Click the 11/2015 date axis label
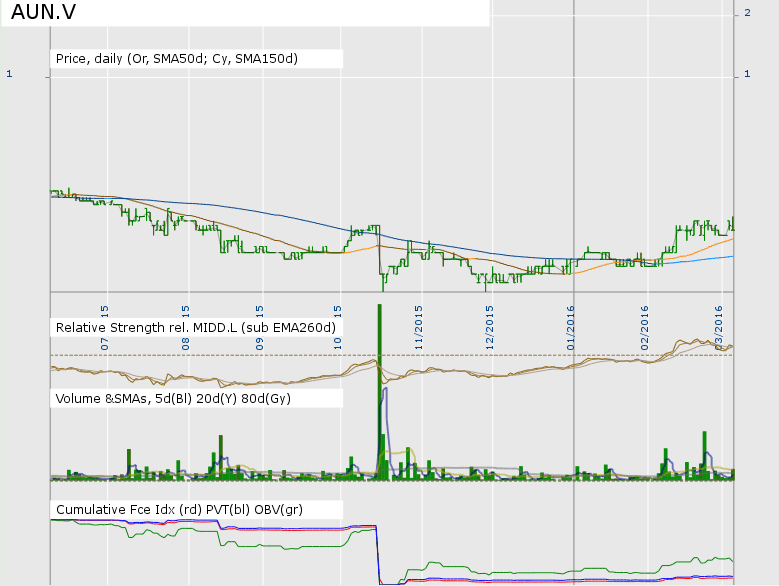779x586 pixels. [419, 328]
